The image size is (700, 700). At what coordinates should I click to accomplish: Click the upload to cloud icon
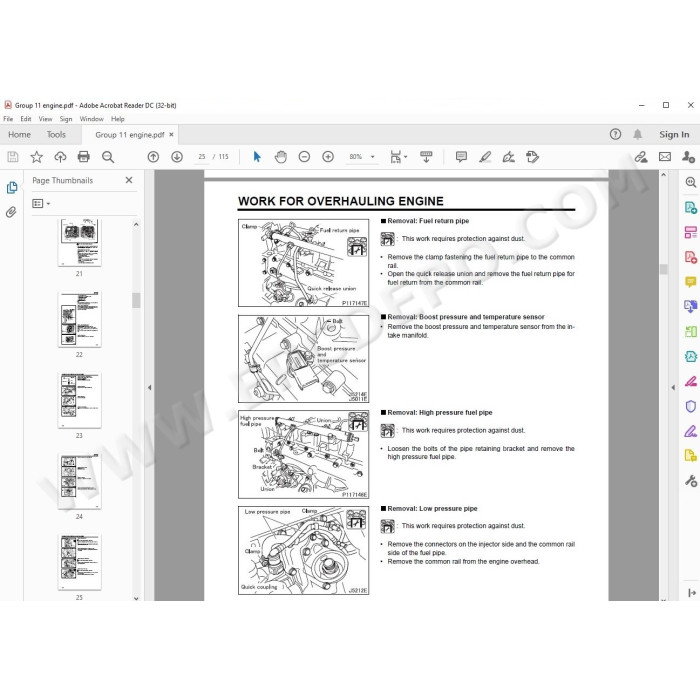click(x=60, y=157)
